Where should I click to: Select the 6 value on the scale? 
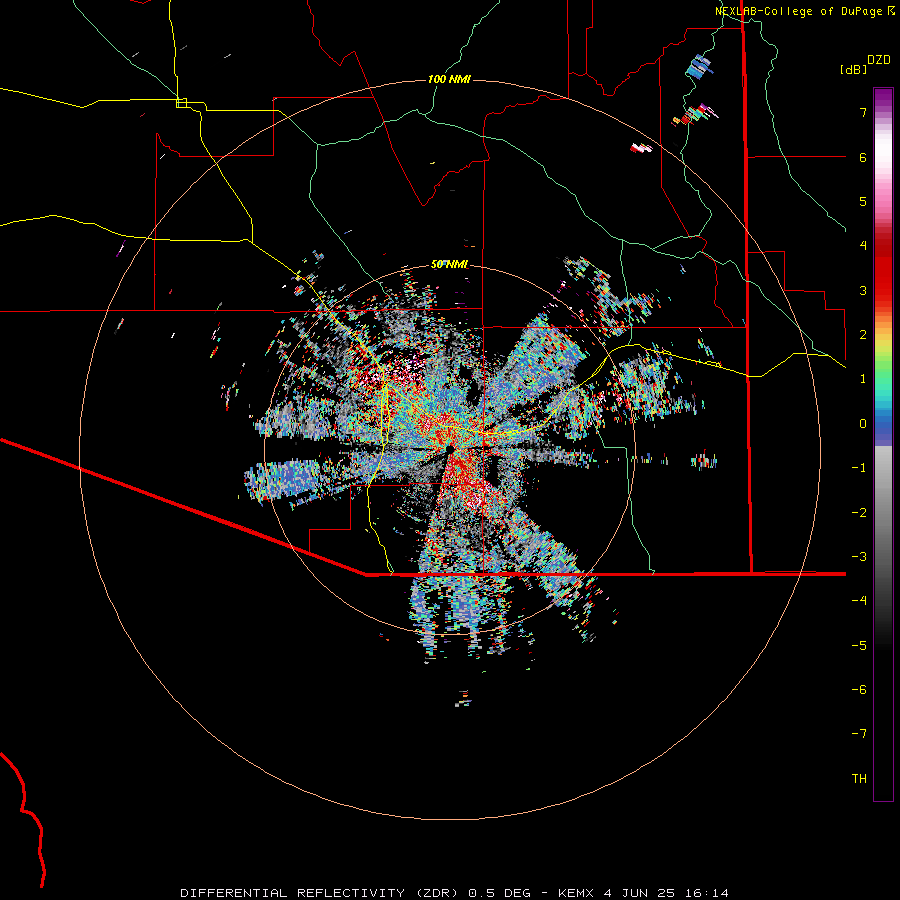point(863,157)
